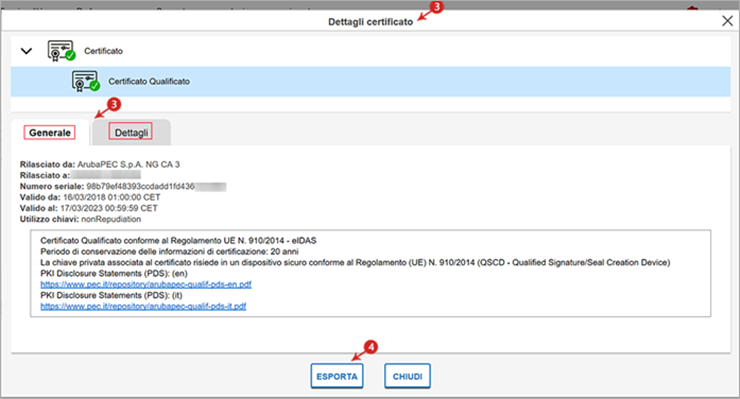Click the 'Valido al: 17/03/2023' line
The width and height of the screenshot is (740, 399).
coord(89,208)
